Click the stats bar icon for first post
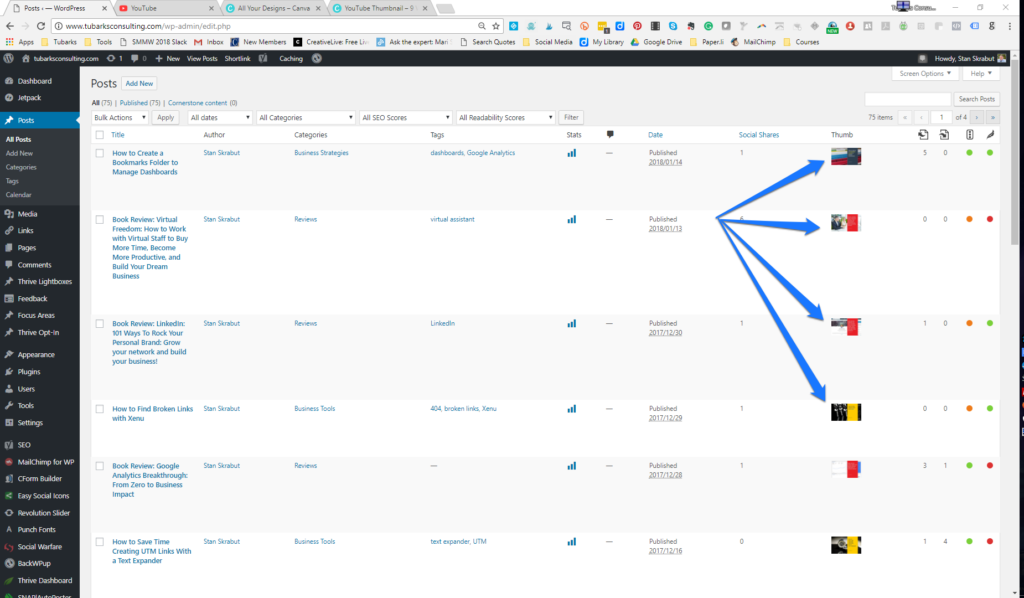 click(571, 153)
